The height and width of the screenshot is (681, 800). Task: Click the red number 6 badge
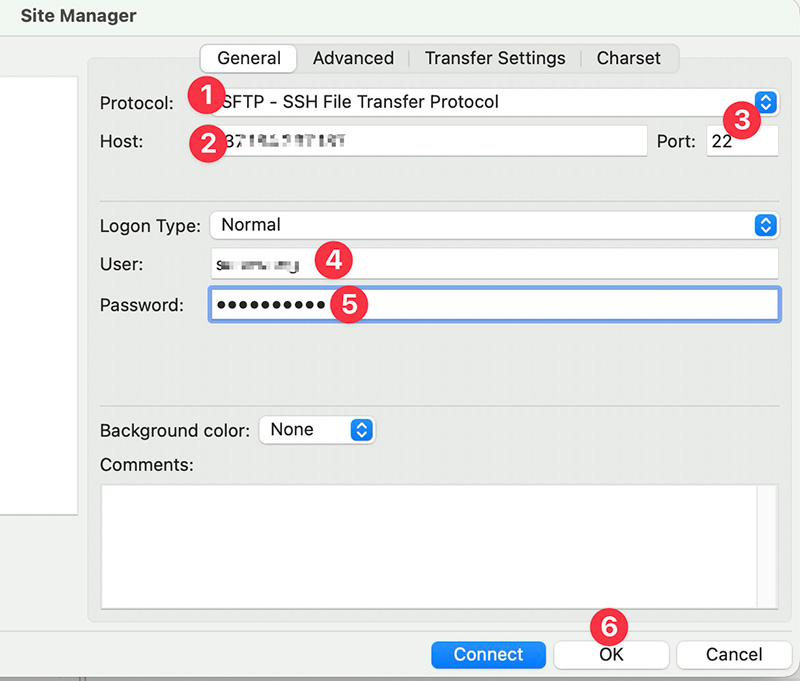point(611,627)
